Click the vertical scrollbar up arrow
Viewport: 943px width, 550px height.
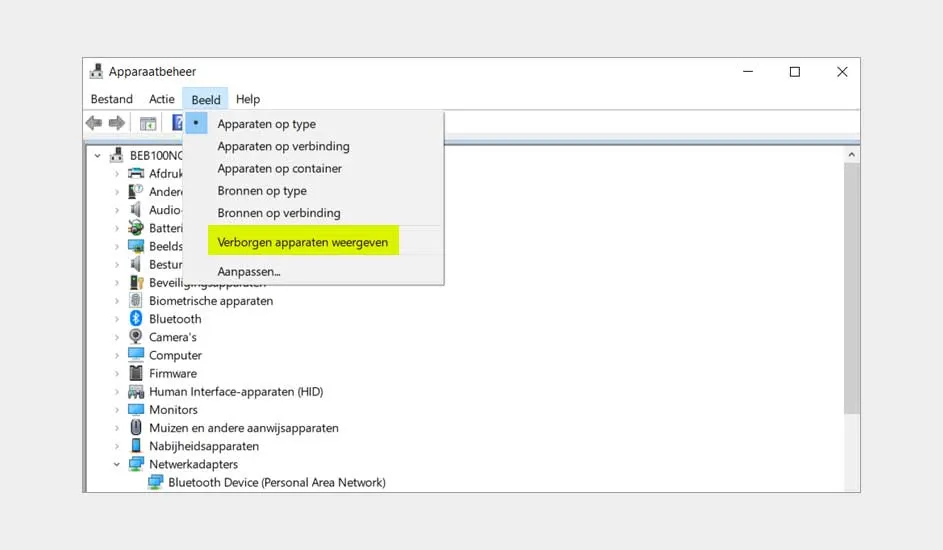(x=851, y=155)
